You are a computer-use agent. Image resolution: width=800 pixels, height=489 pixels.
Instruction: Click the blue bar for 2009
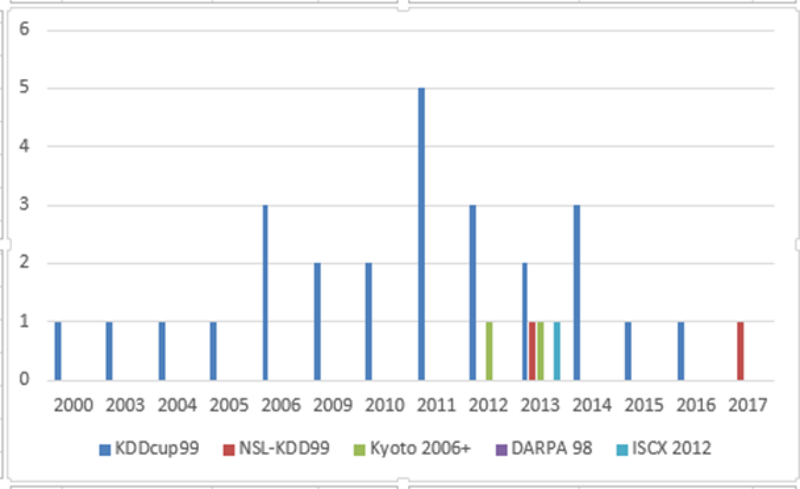tap(317, 322)
